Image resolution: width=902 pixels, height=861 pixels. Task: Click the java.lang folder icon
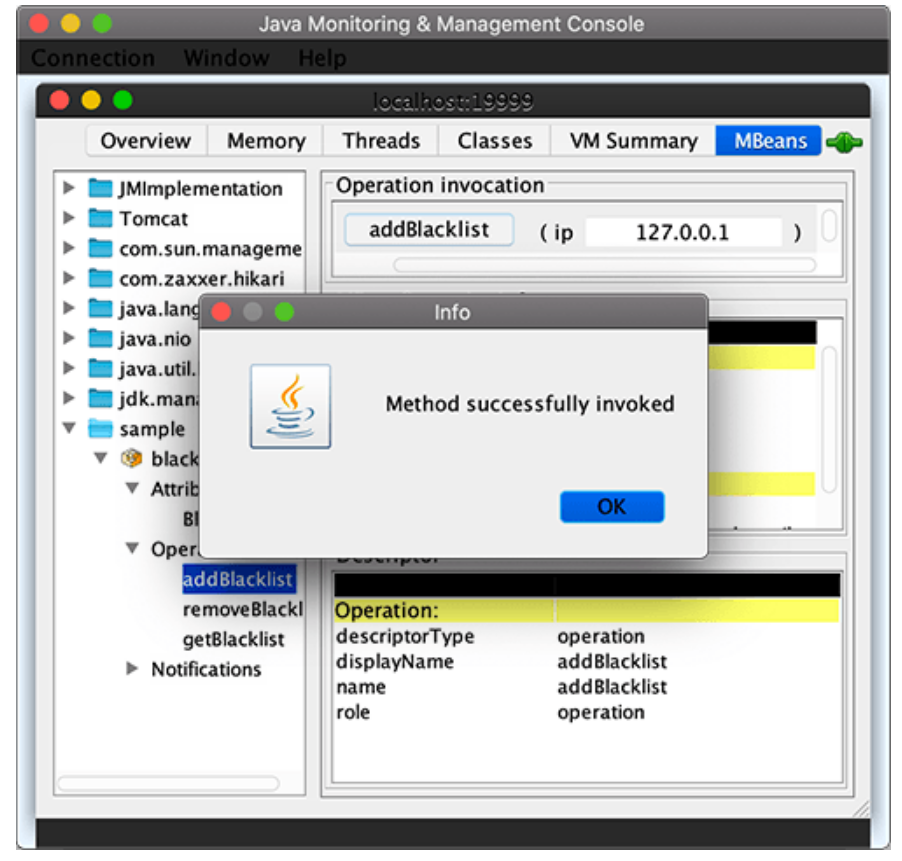pyautogui.click(x=101, y=308)
